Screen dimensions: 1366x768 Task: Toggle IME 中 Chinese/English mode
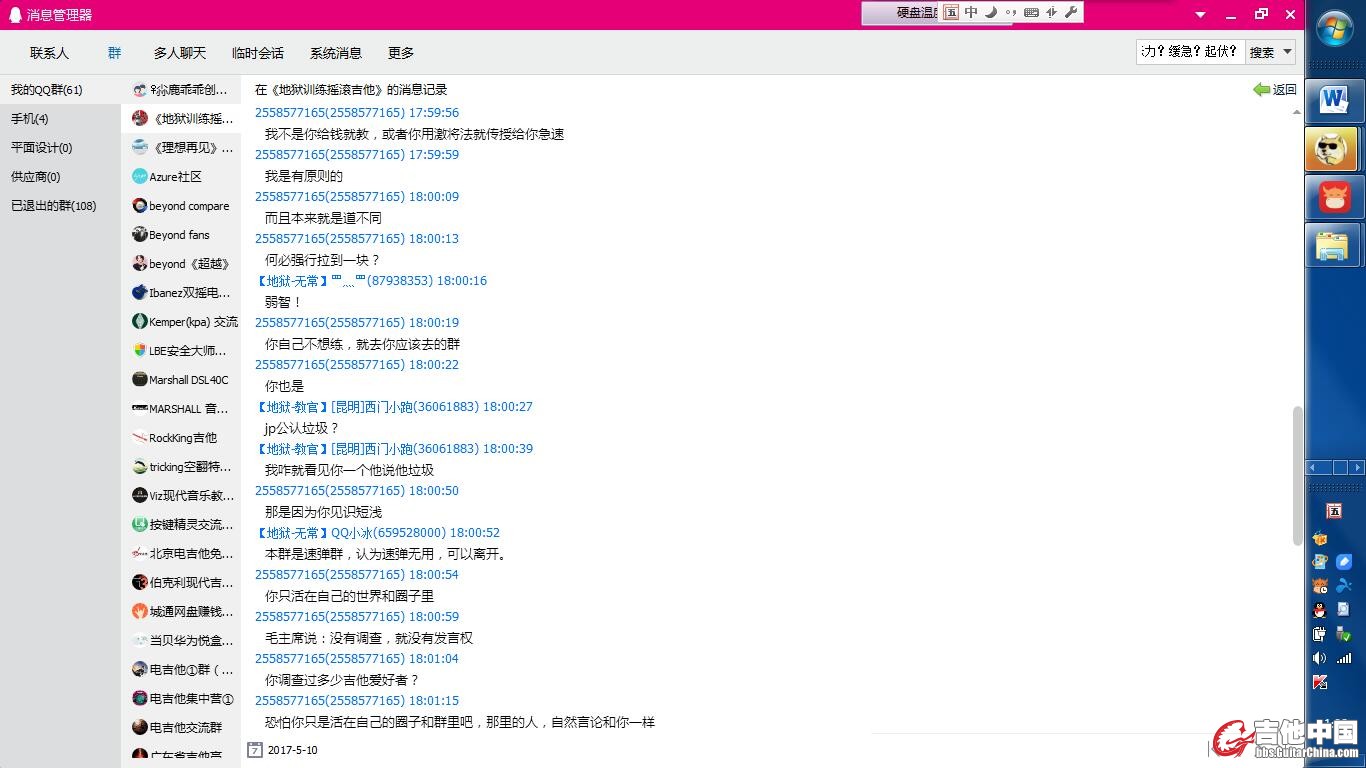point(971,12)
